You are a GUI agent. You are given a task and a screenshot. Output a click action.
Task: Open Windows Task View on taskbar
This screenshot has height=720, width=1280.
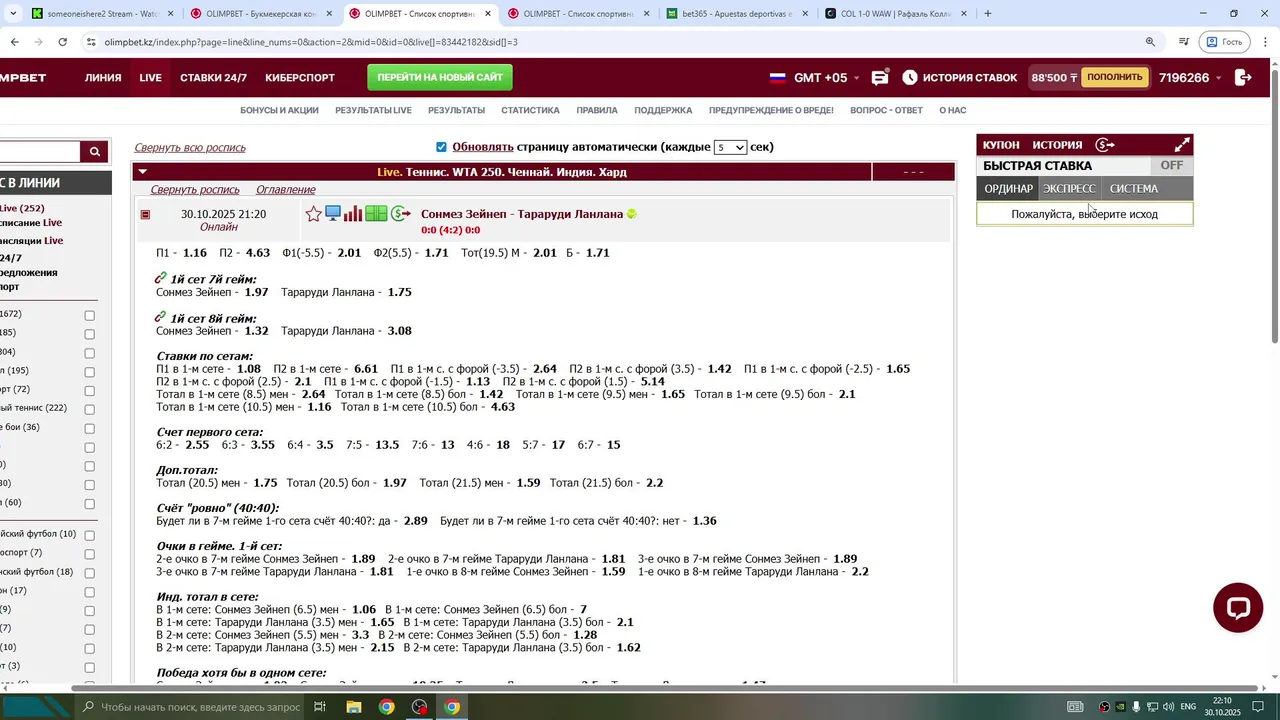[320, 707]
